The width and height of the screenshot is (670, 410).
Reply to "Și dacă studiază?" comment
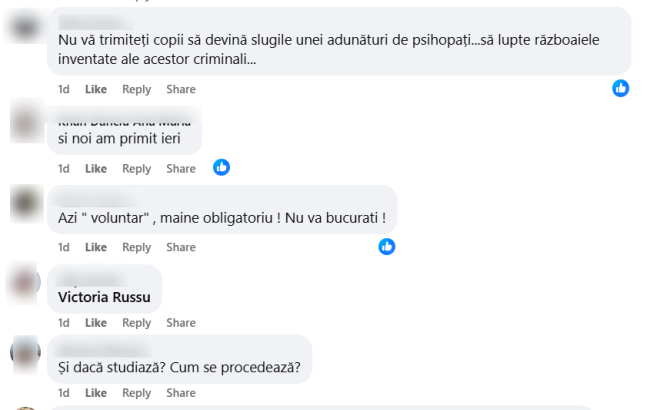click(x=136, y=393)
